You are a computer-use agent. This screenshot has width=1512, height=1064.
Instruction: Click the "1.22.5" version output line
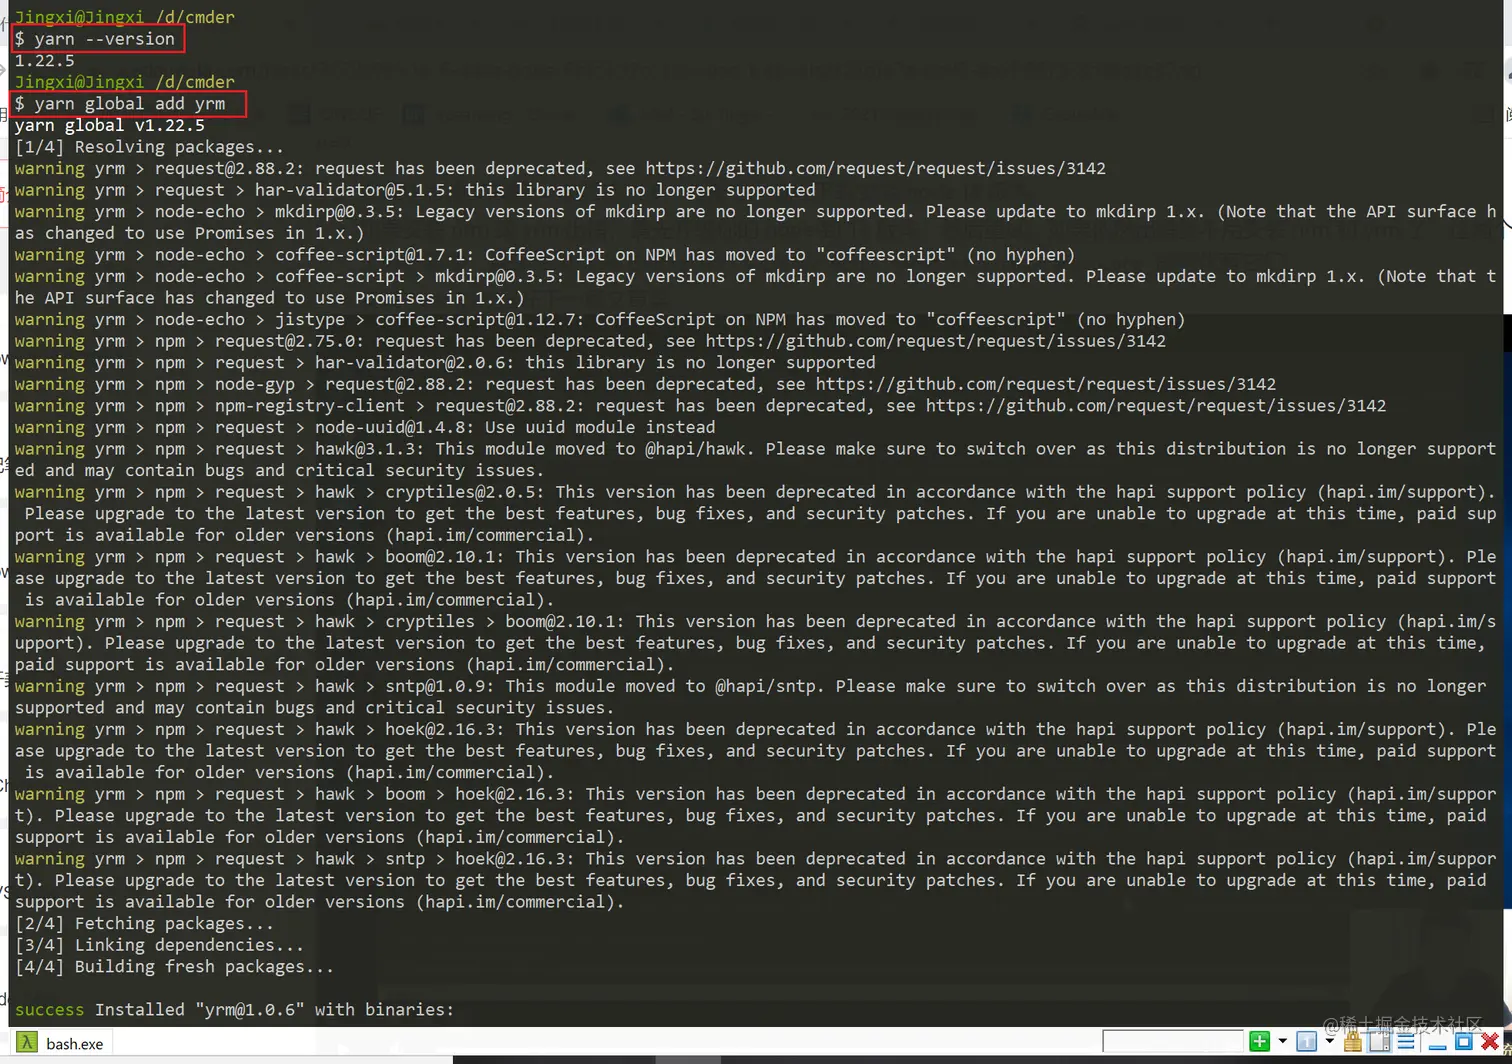pos(44,61)
